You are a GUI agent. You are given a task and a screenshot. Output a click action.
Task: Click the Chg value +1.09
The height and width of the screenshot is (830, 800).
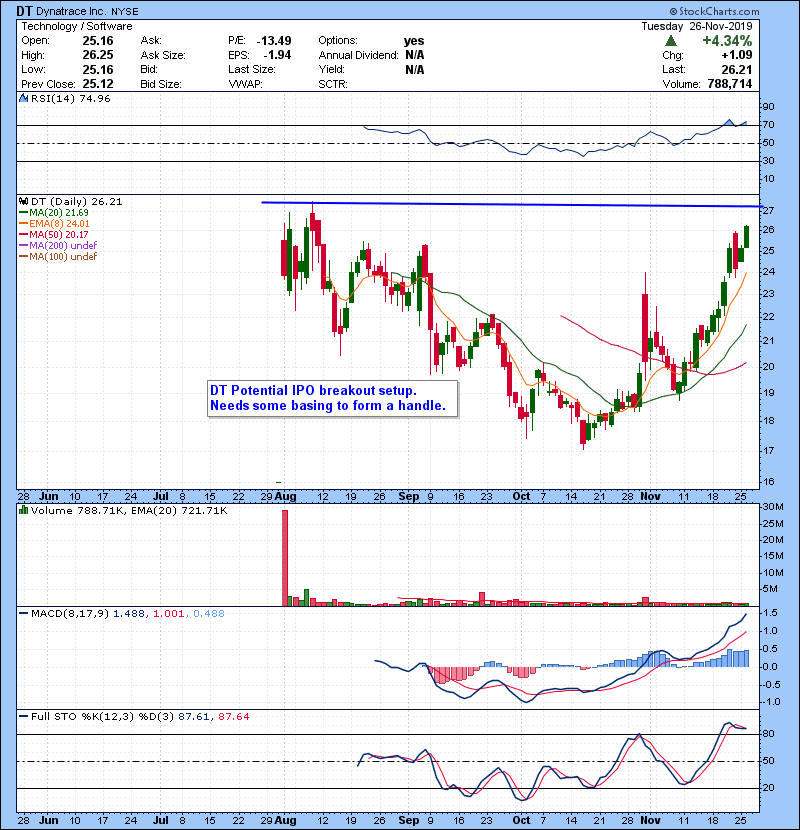click(737, 55)
